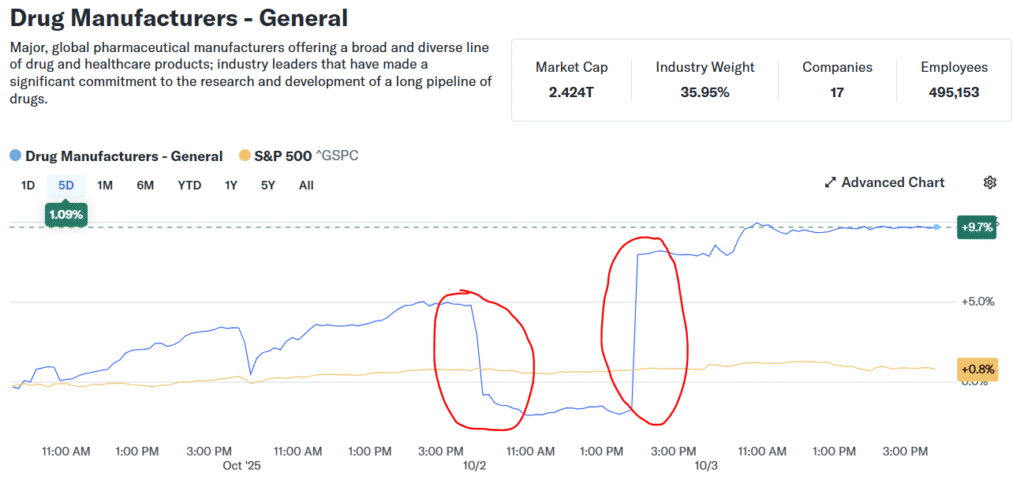Select the 1D time range
This screenshot has width=1024, height=495.
coord(28,185)
